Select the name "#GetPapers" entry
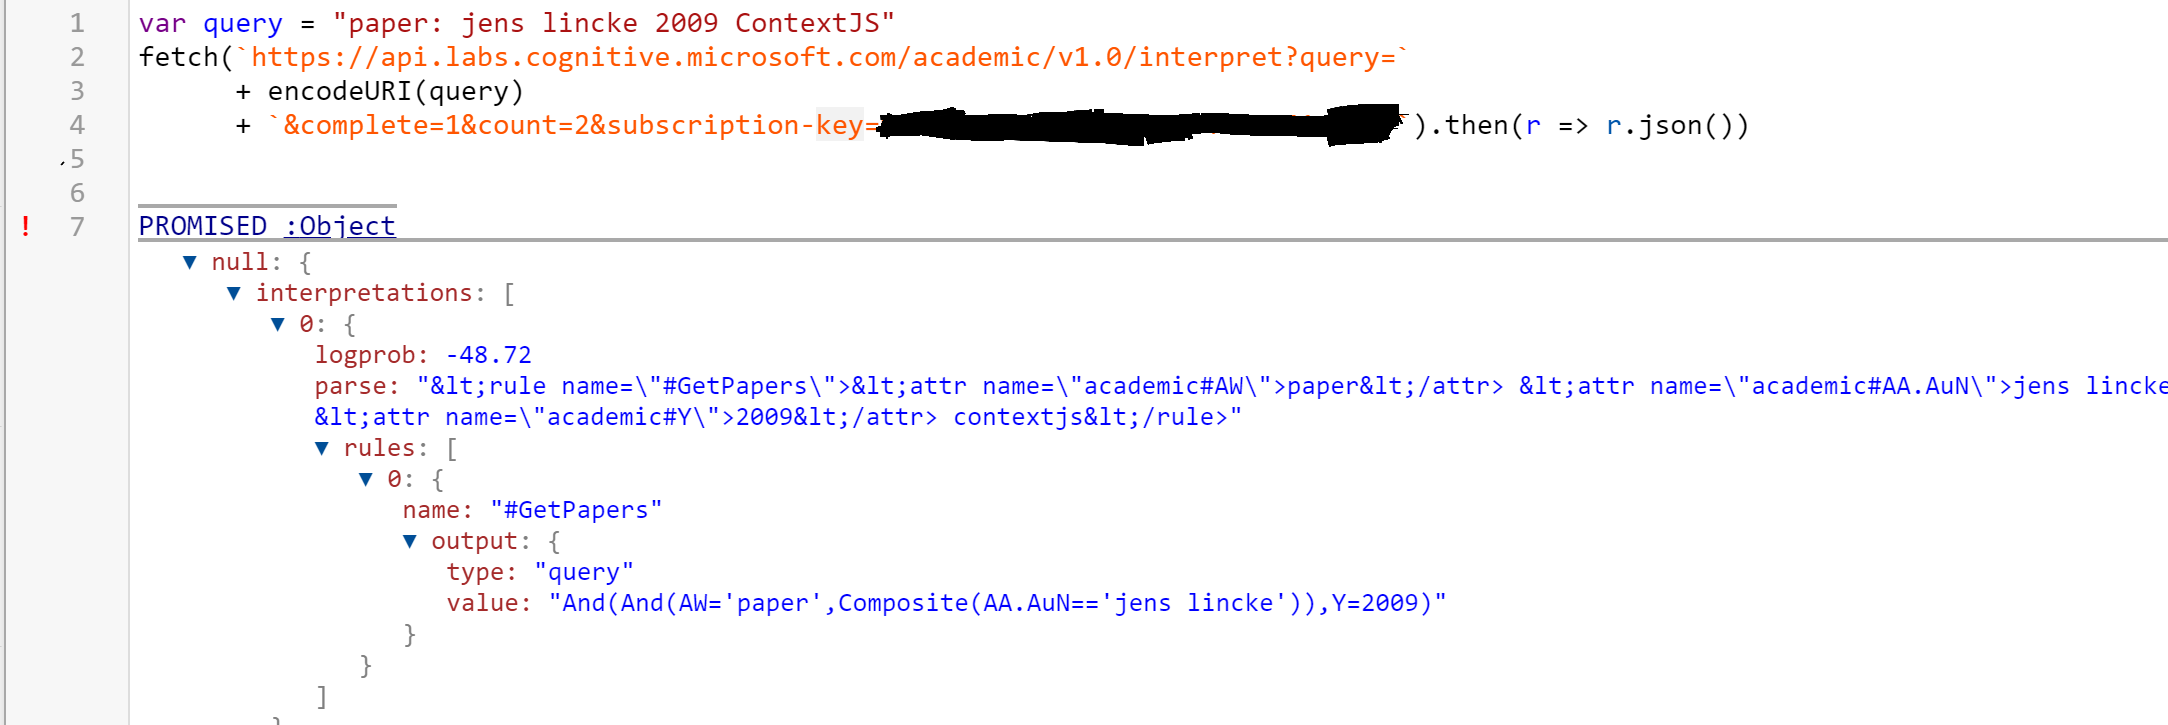 point(532,510)
